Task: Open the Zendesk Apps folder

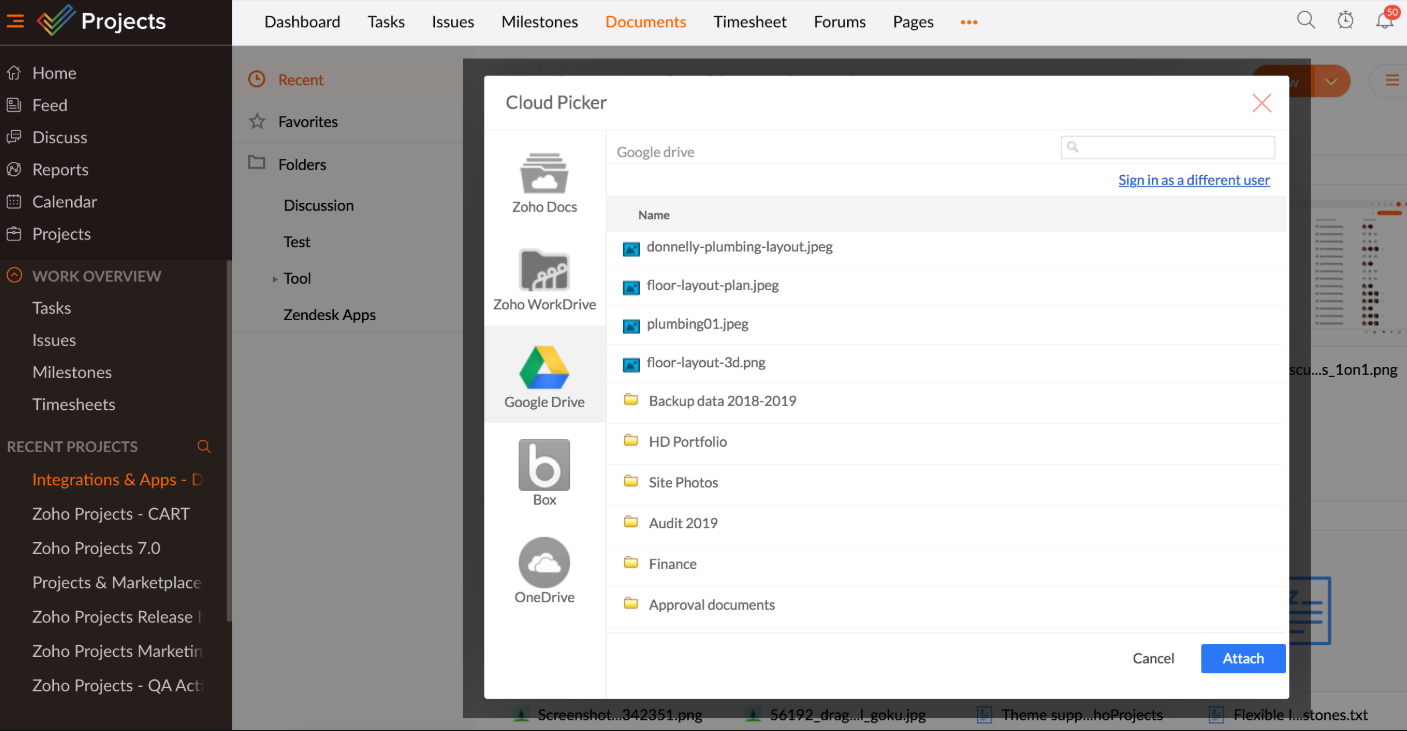Action: click(x=330, y=314)
